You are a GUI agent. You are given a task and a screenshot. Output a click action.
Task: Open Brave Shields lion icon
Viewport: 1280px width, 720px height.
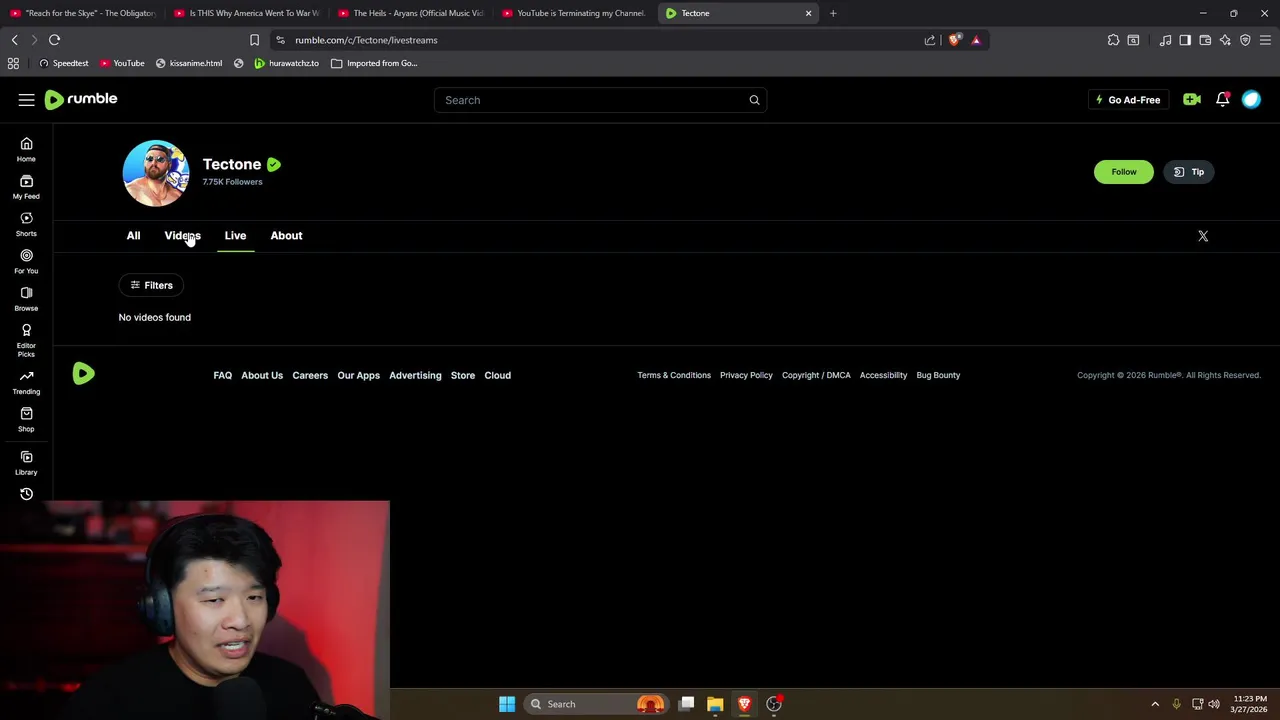[x=955, y=40]
